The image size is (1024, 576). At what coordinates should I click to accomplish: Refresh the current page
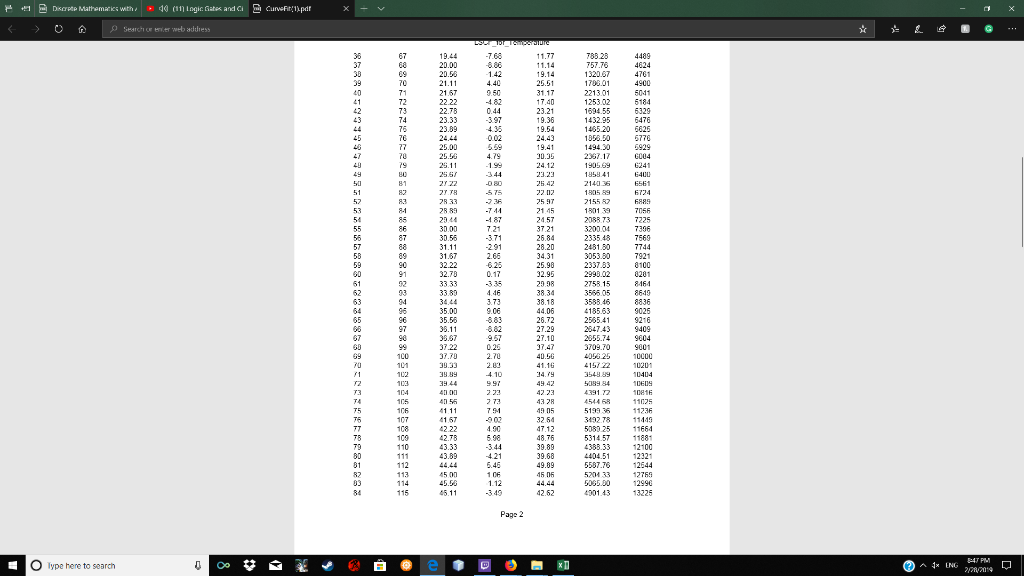pos(57,29)
